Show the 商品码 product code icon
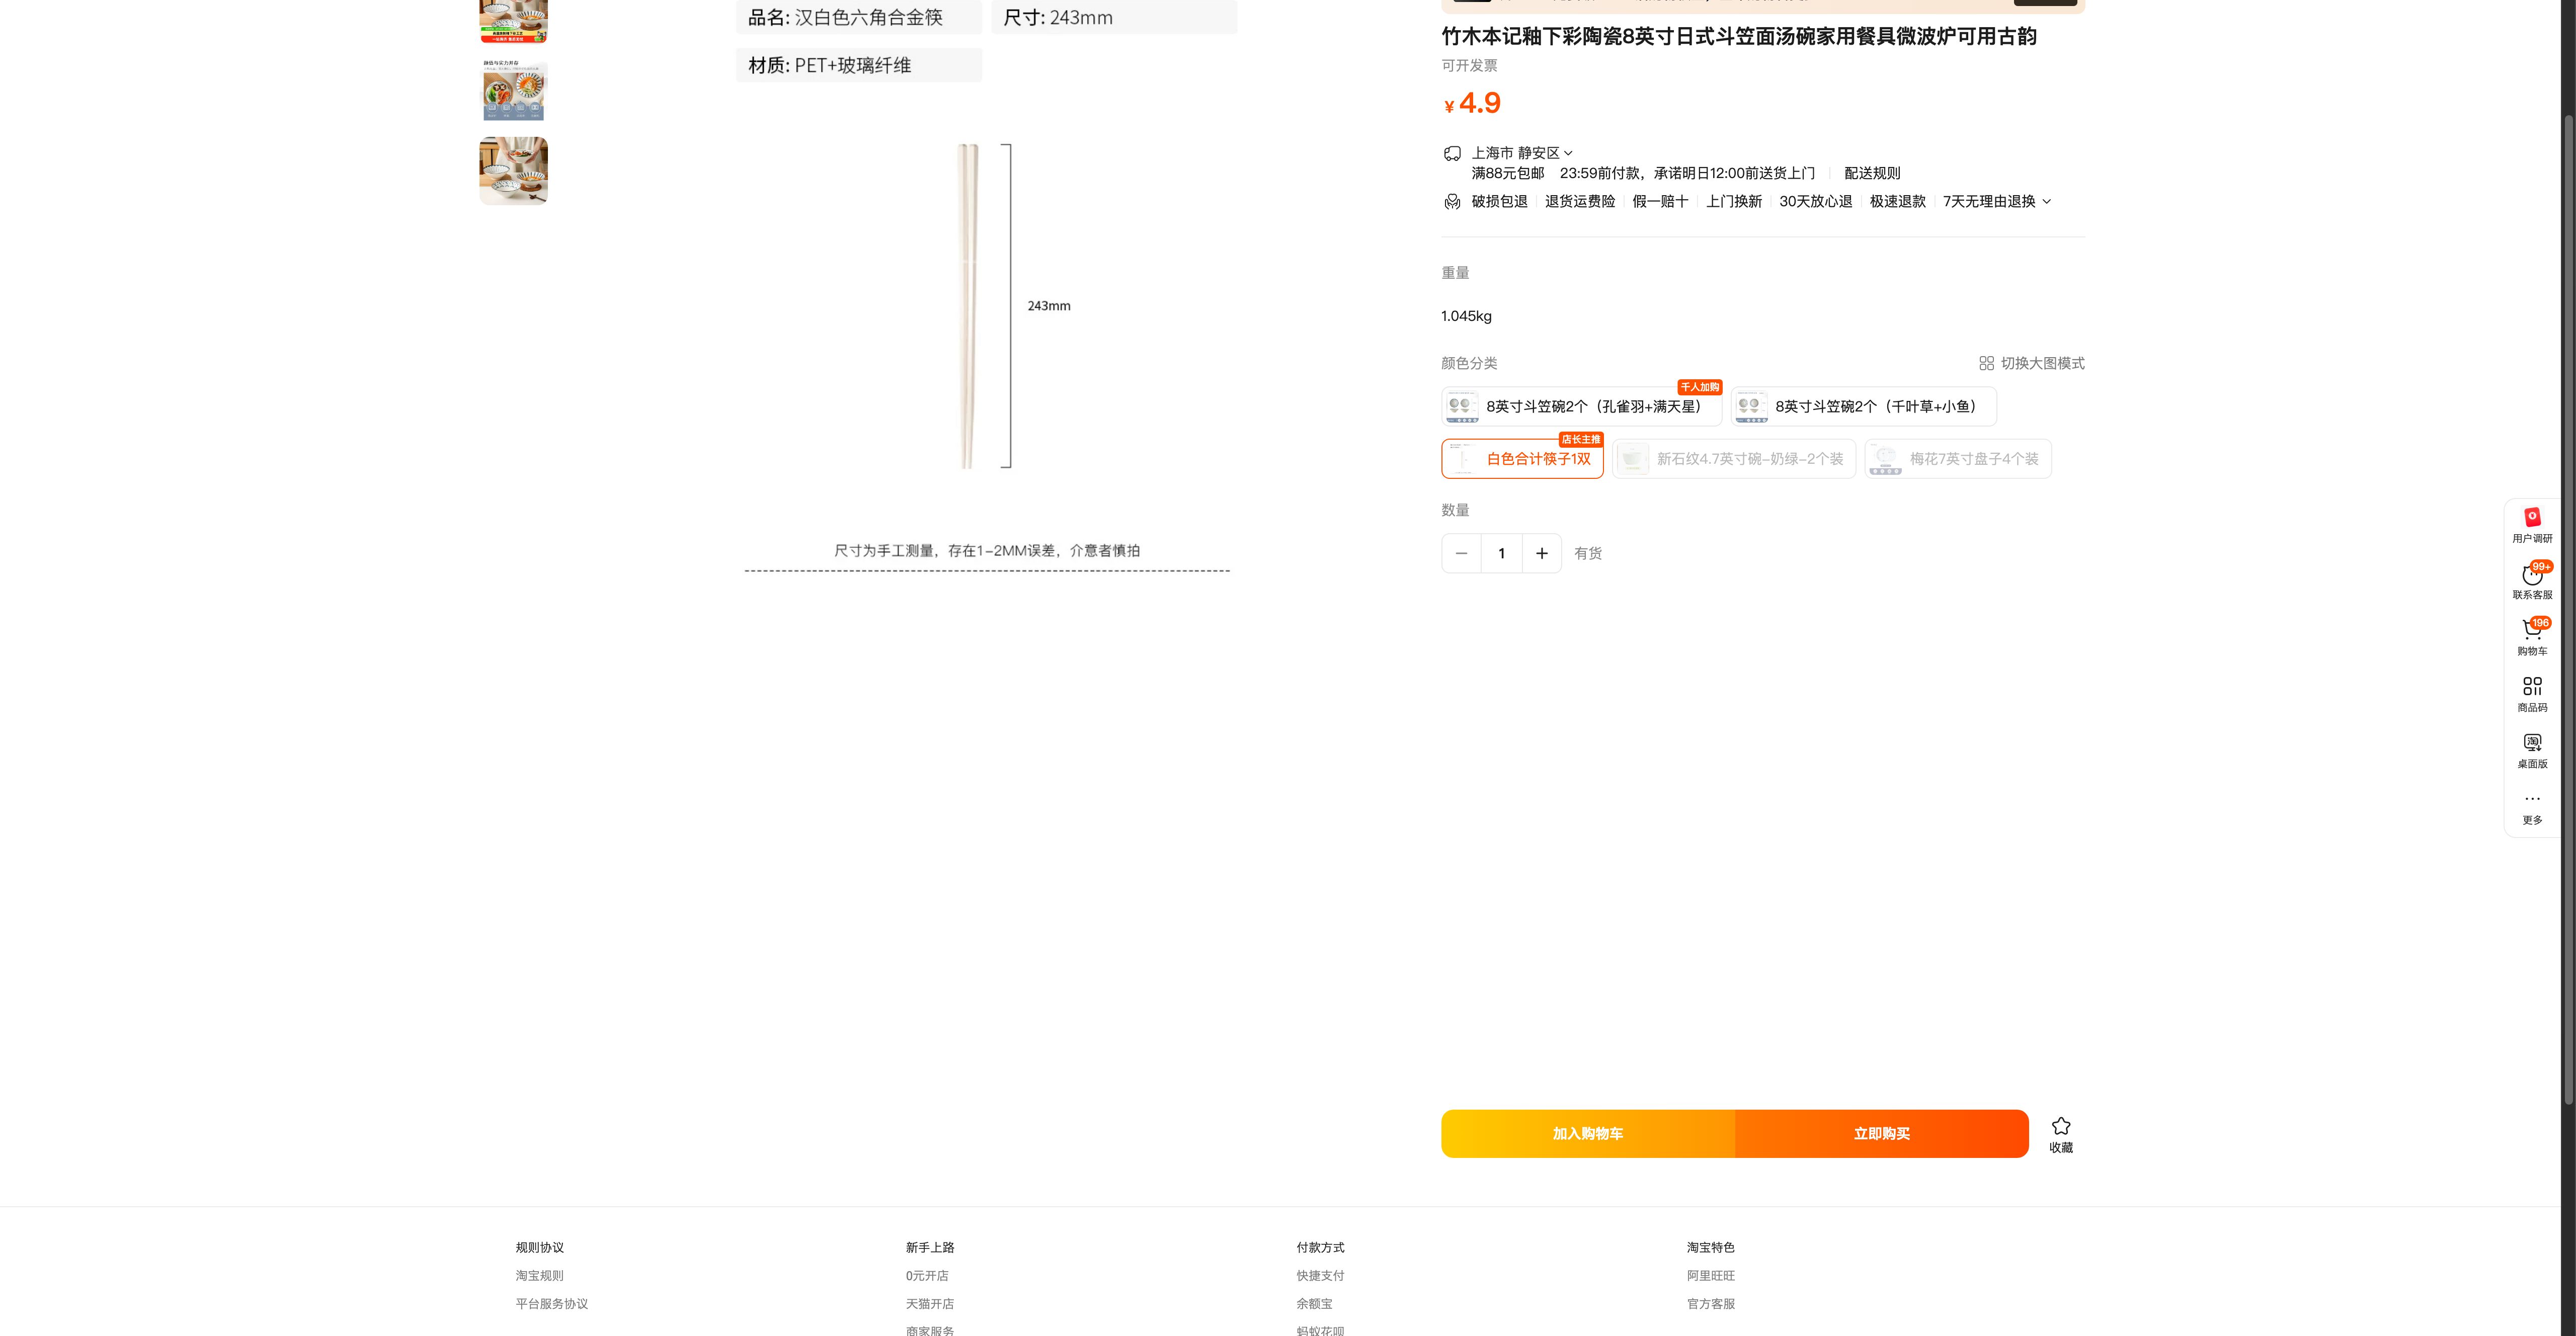The height and width of the screenshot is (1336, 2576). point(2532,686)
